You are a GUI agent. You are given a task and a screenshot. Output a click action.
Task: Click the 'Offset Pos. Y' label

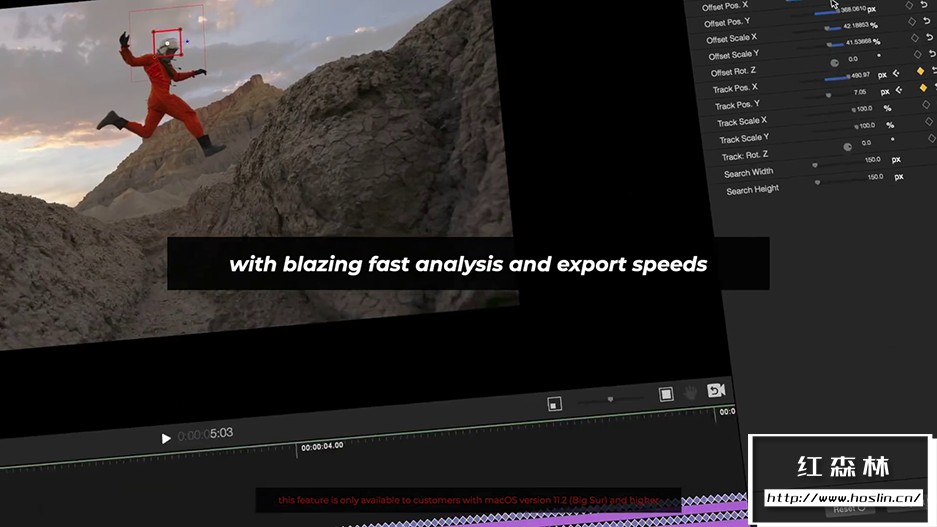coord(727,23)
